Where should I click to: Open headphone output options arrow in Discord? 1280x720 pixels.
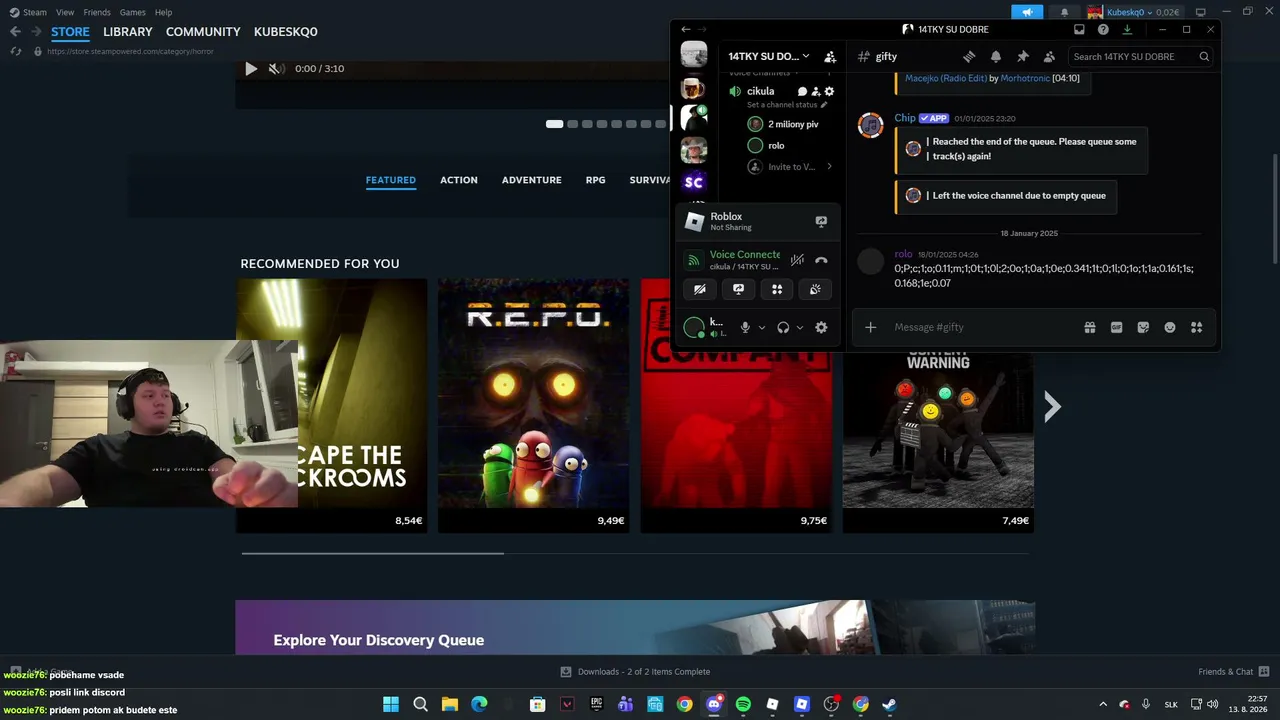click(799, 327)
